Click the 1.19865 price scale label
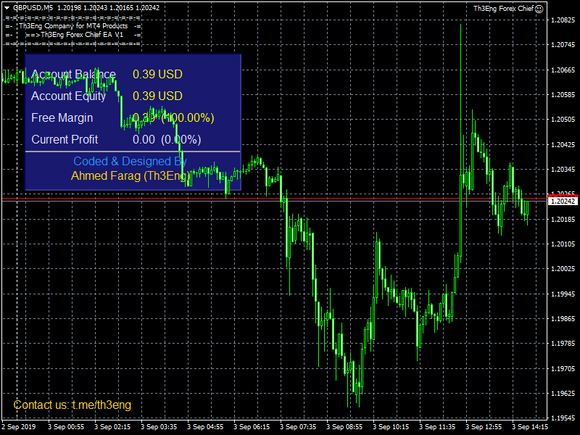This screenshot has height=435, width=580. [563, 319]
